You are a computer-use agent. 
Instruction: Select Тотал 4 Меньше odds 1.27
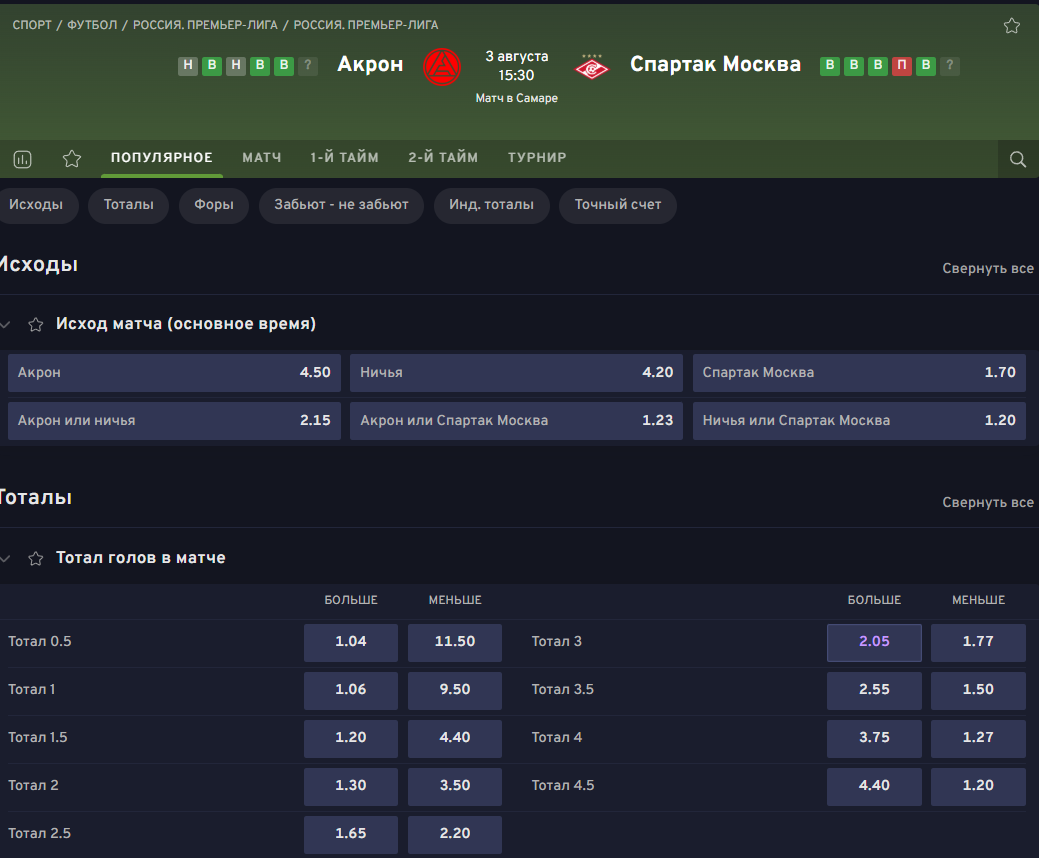(x=978, y=739)
